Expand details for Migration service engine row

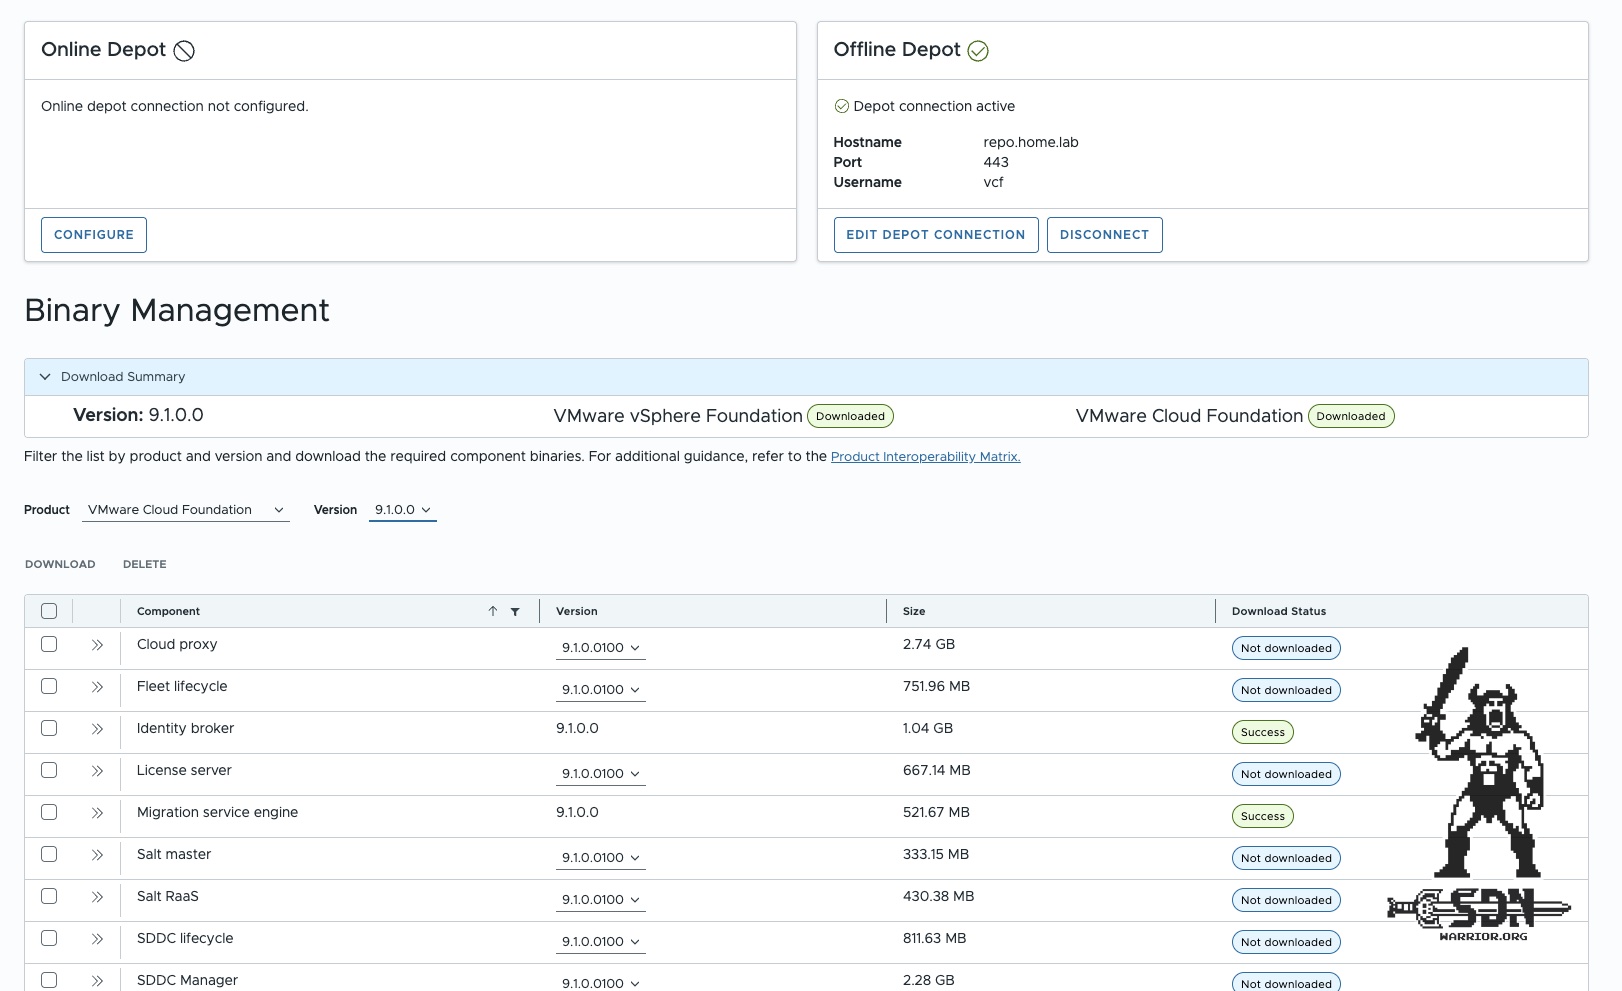click(x=97, y=813)
